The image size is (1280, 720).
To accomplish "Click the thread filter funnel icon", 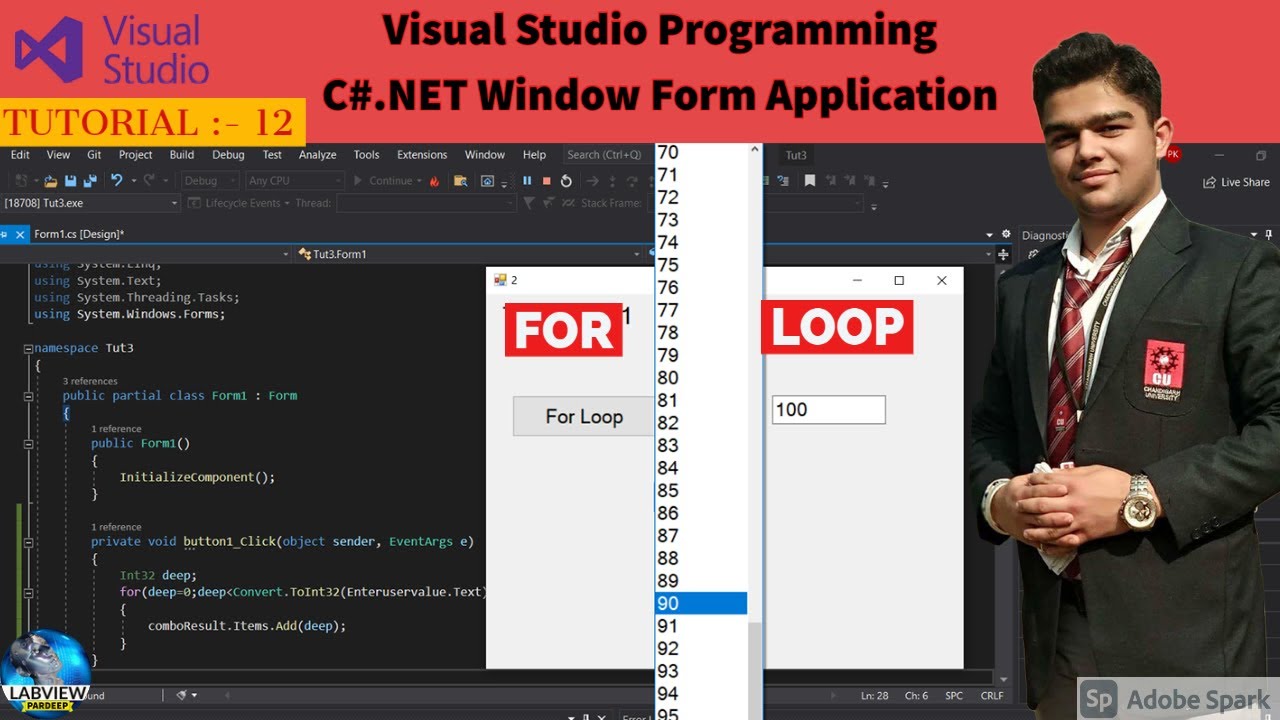I will coord(529,203).
